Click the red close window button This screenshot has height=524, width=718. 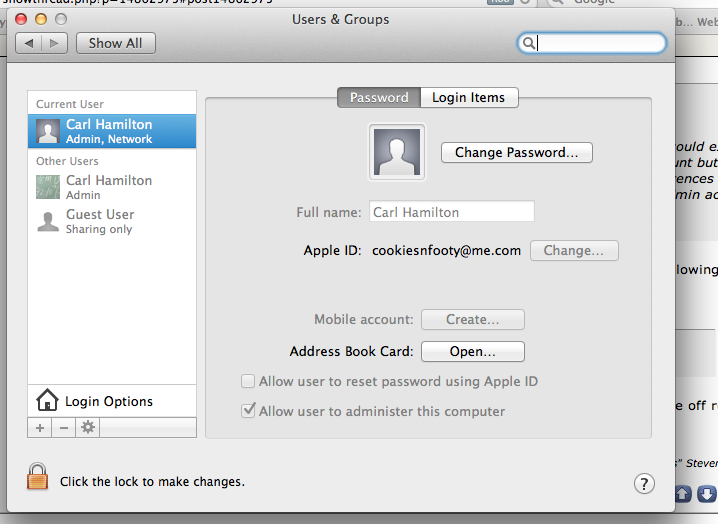(x=21, y=19)
